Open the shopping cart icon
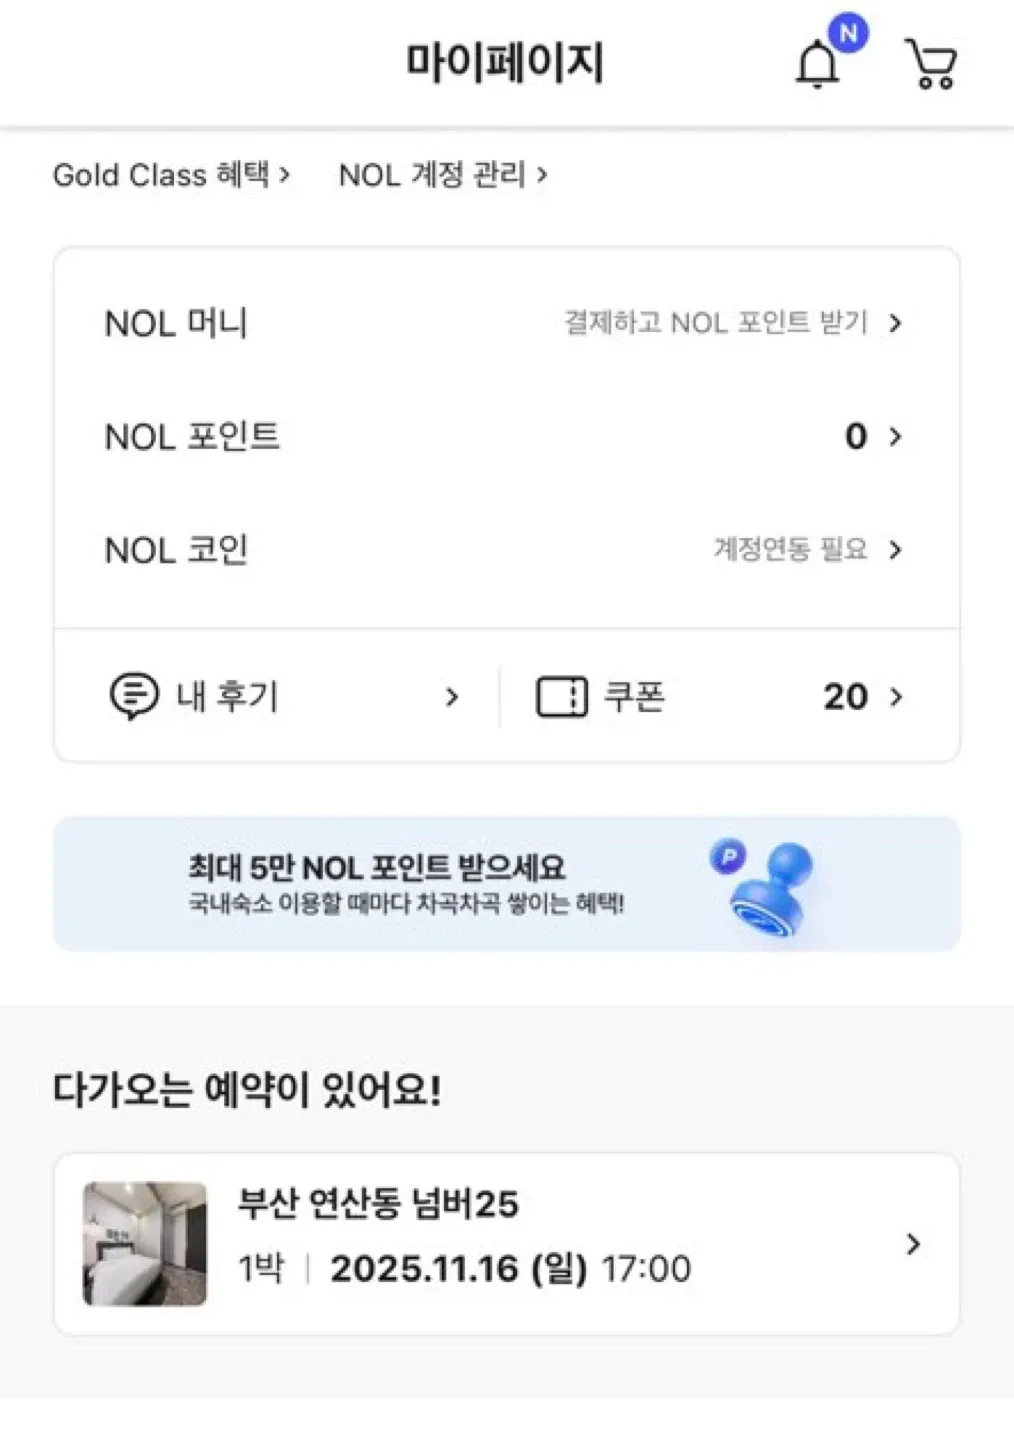Image resolution: width=1014 pixels, height=1440 pixels. tap(931, 65)
